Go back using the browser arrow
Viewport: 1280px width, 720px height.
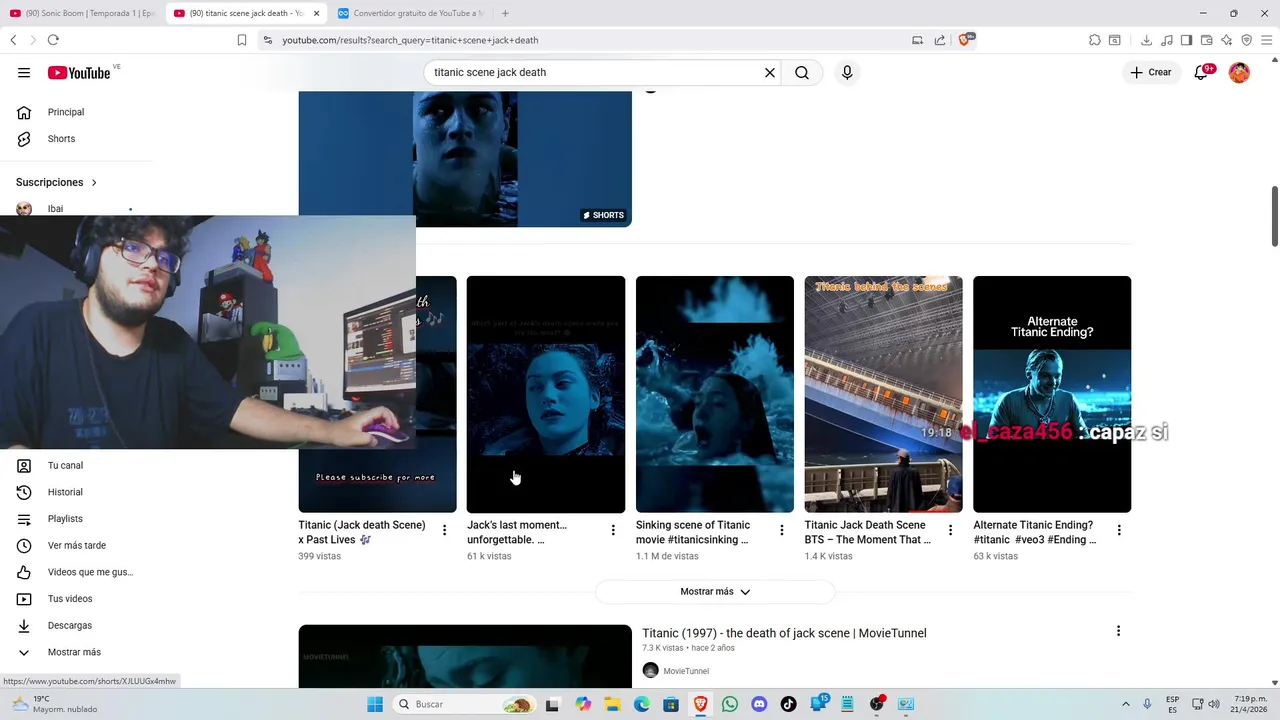point(13,40)
